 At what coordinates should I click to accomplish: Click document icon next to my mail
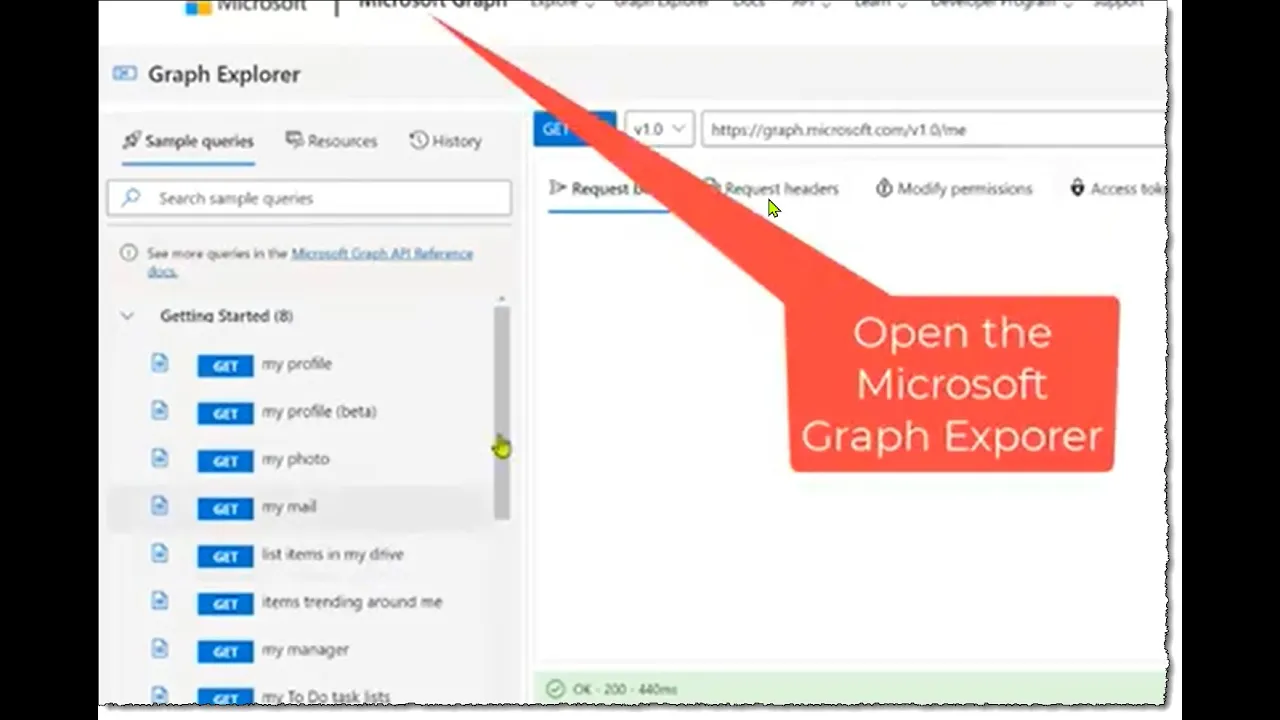[160, 506]
